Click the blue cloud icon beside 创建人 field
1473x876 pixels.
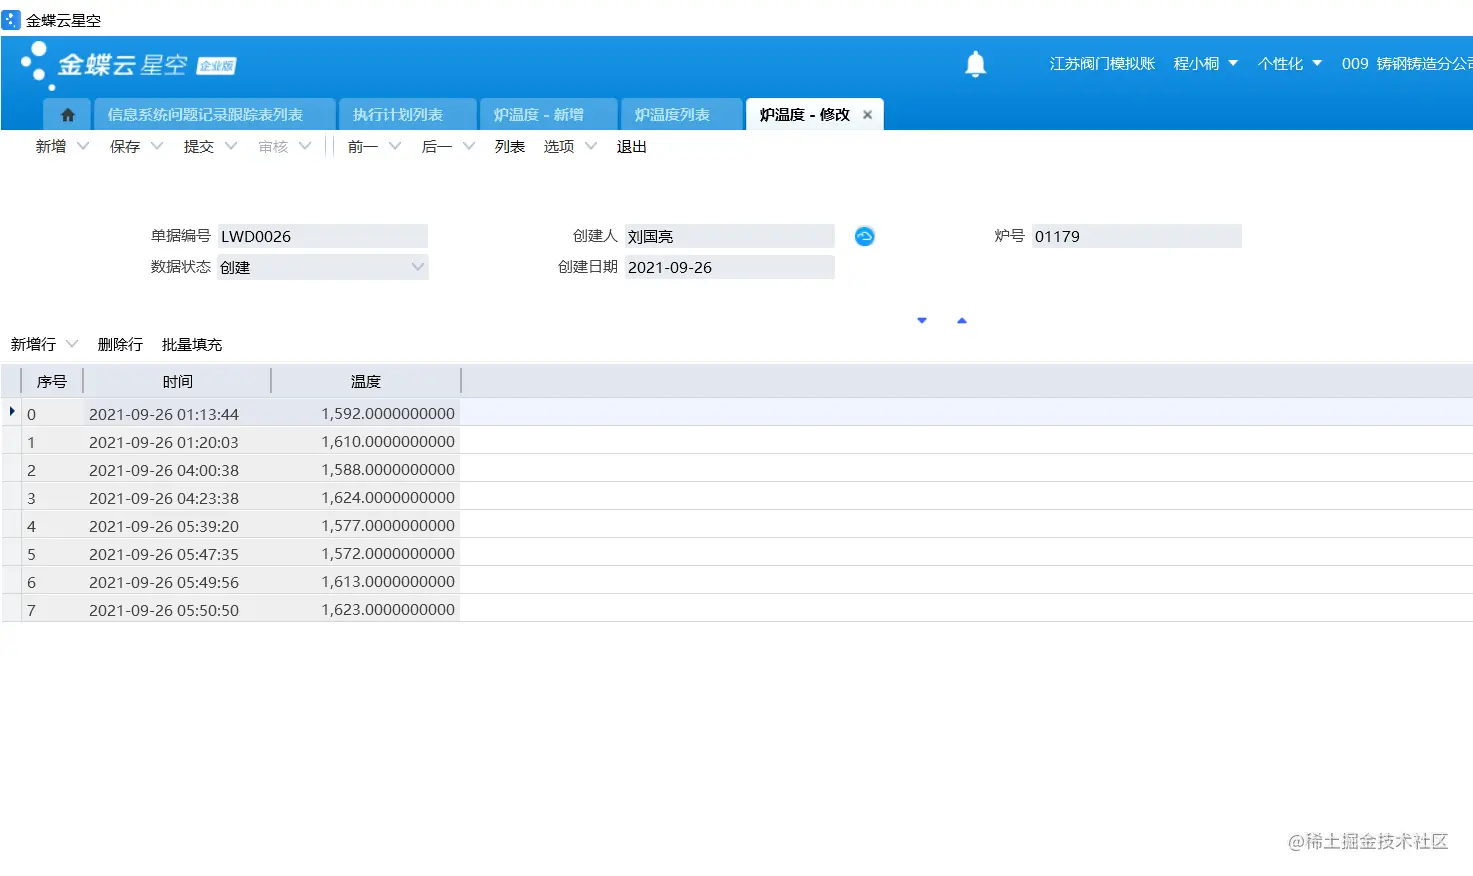(x=864, y=236)
